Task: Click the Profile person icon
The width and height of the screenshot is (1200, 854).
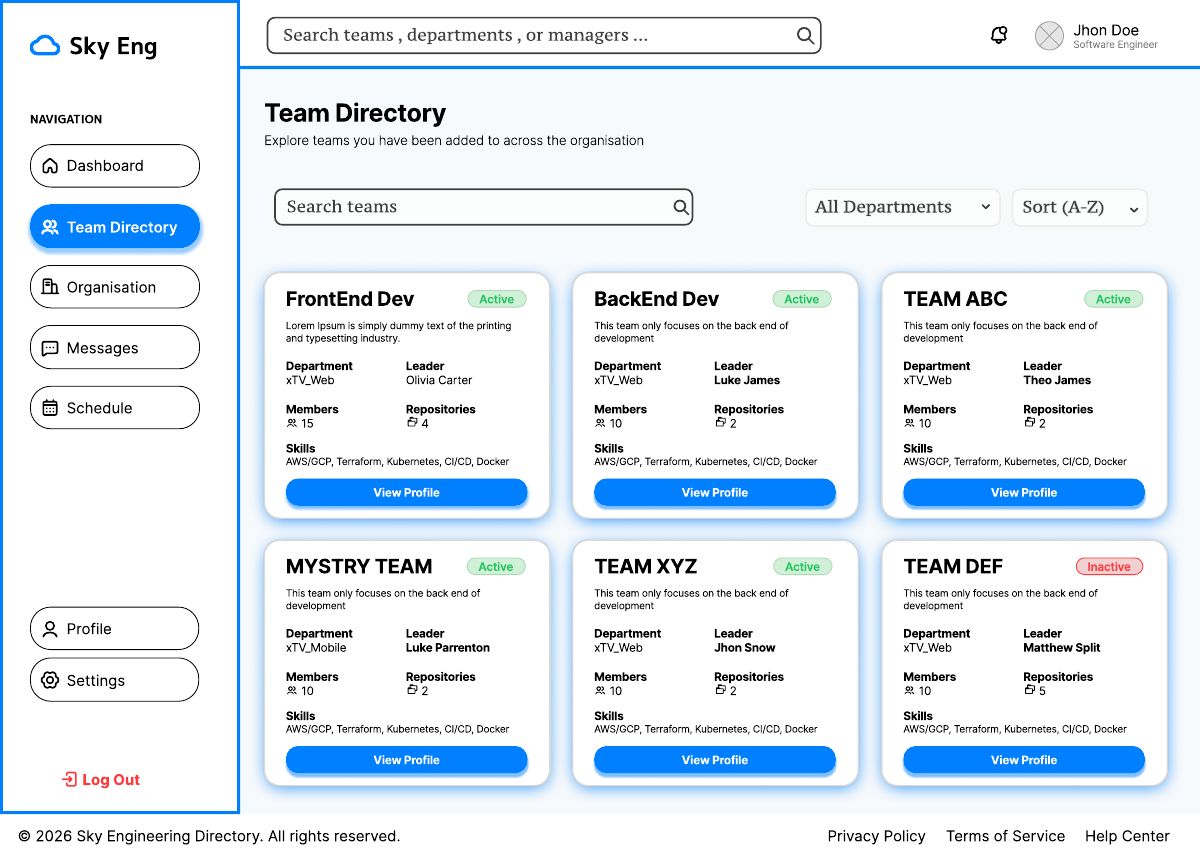Action: tap(50, 629)
